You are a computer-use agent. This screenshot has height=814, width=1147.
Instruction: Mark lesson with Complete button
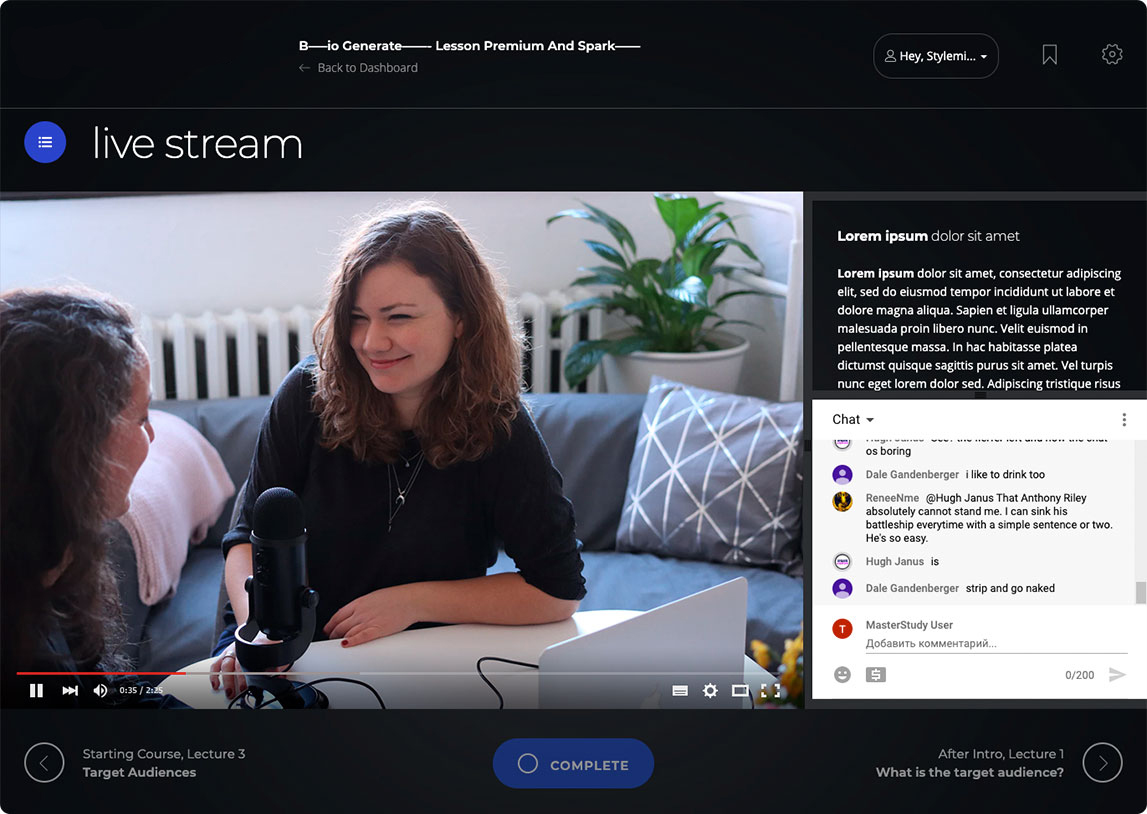click(x=573, y=764)
